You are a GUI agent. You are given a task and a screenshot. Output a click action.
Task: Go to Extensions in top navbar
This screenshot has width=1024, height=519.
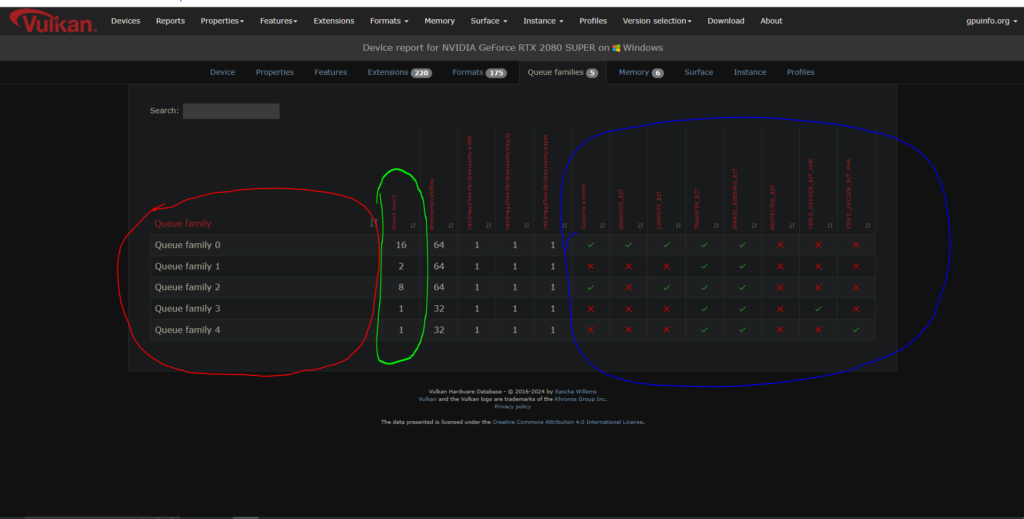pos(334,21)
